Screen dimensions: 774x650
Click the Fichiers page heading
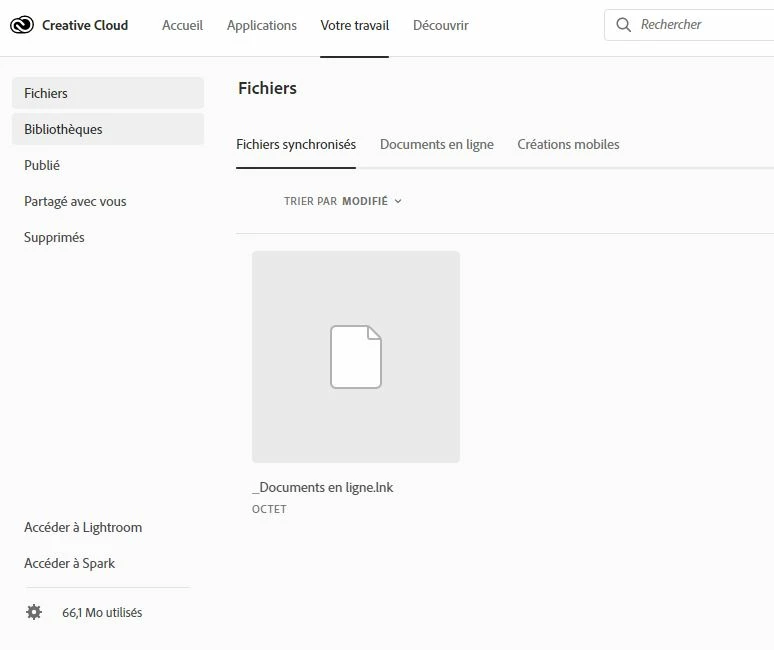267,88
